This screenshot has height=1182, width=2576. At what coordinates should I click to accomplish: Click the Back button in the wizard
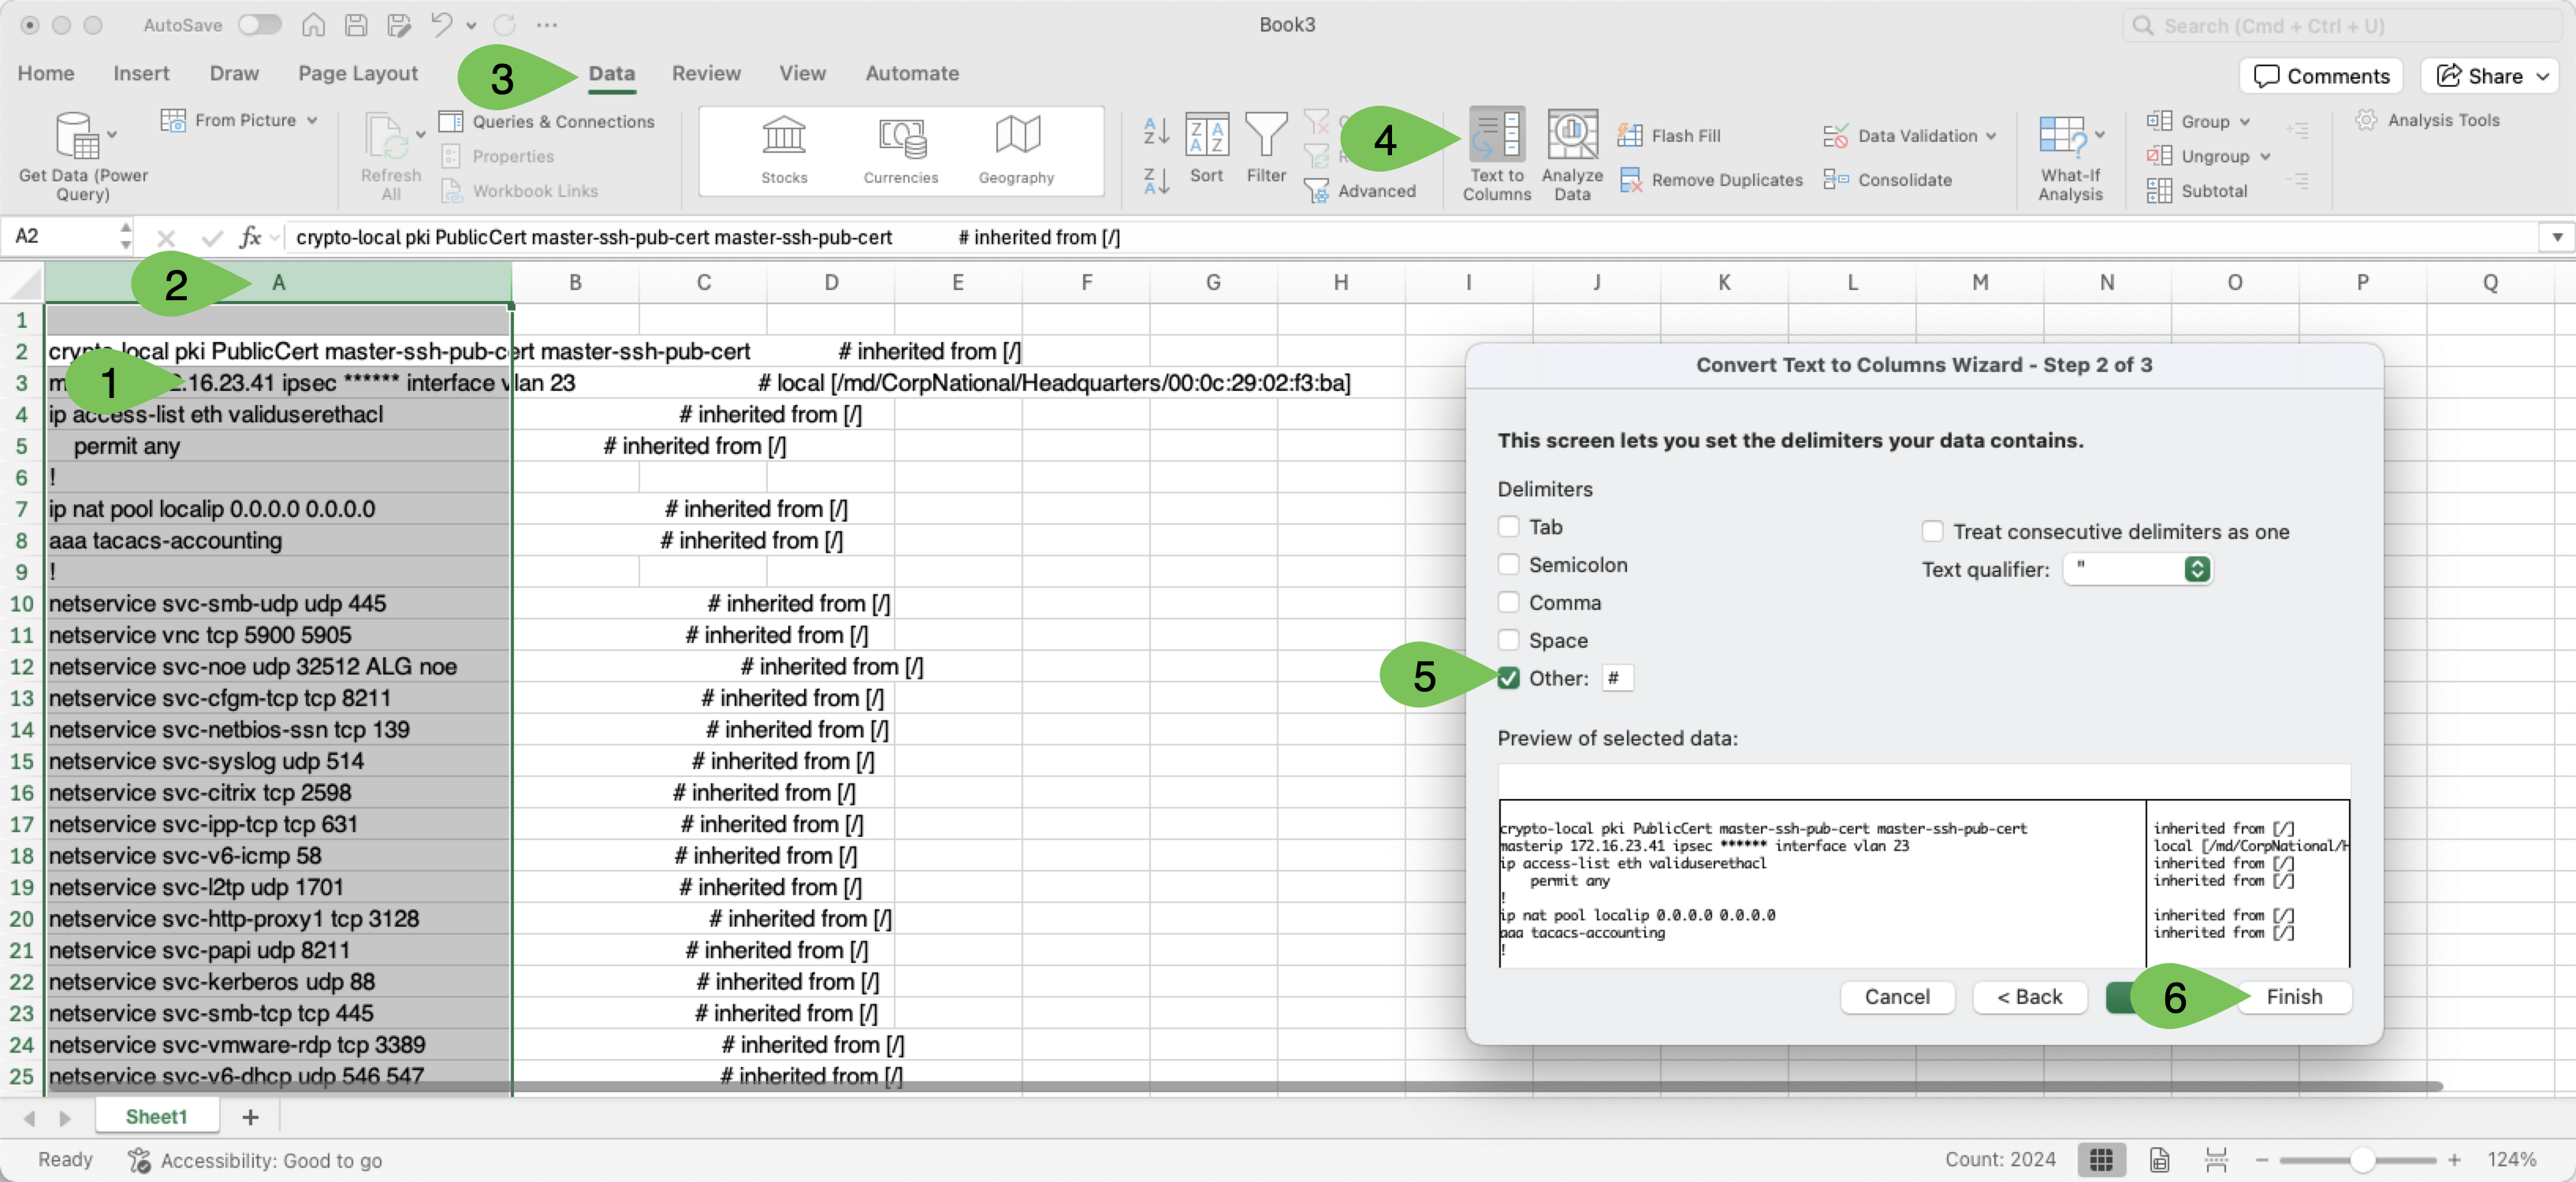pyautogui.click(x=2029, y=997)
